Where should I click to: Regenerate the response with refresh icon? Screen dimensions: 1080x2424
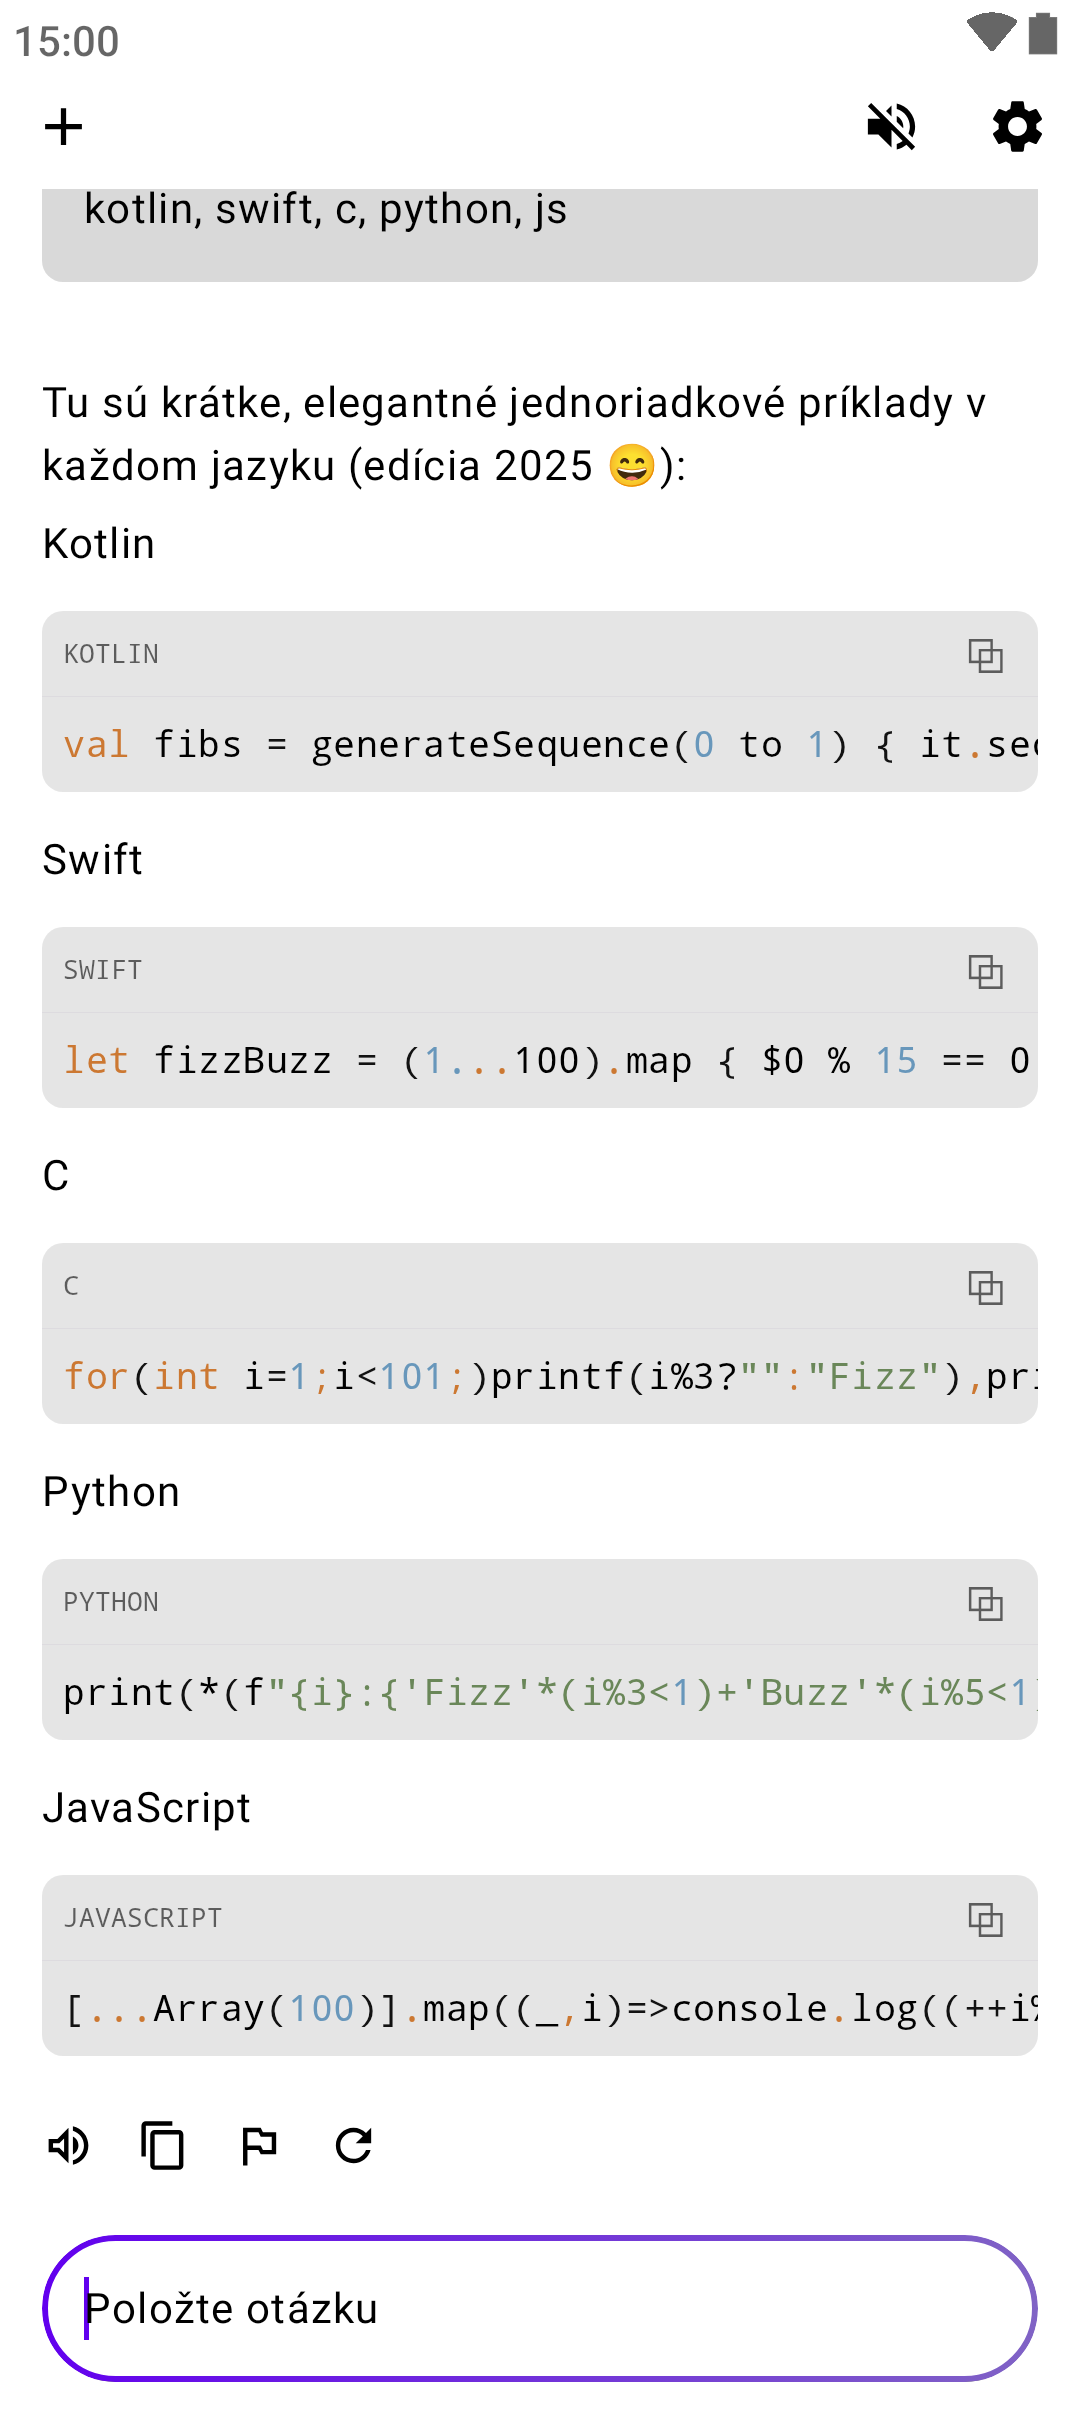click(x=354, y=2145)
